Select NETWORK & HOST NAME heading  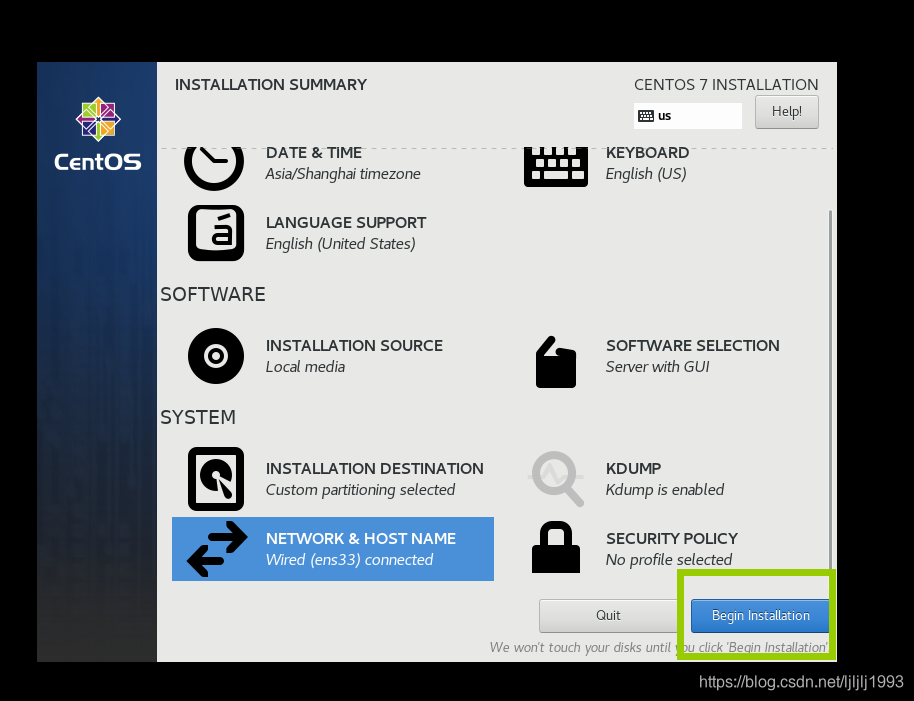[360, 538]
